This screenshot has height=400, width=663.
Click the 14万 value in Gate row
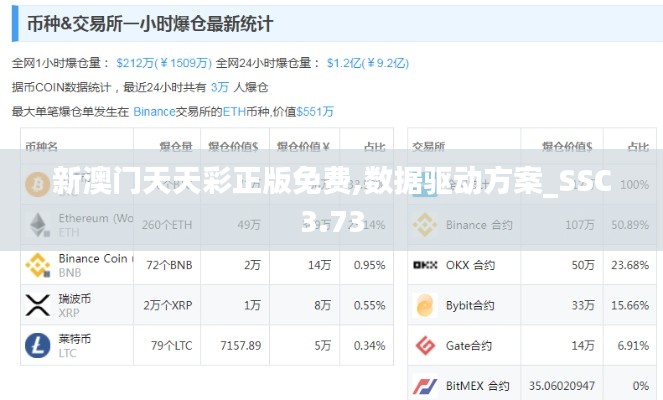[583, 345]
